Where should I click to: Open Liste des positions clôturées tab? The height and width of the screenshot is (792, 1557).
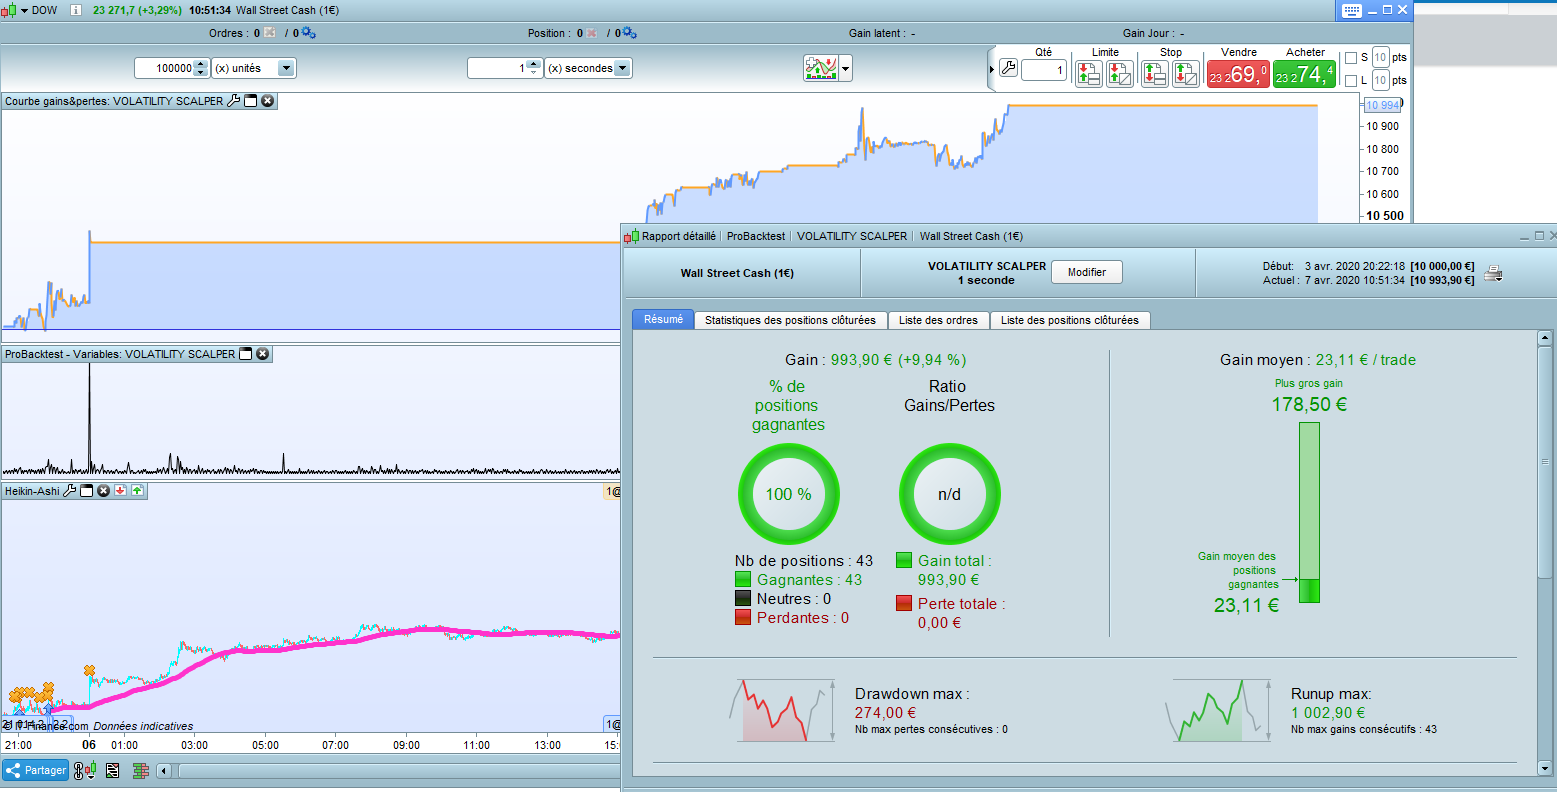click(1070, 320)
